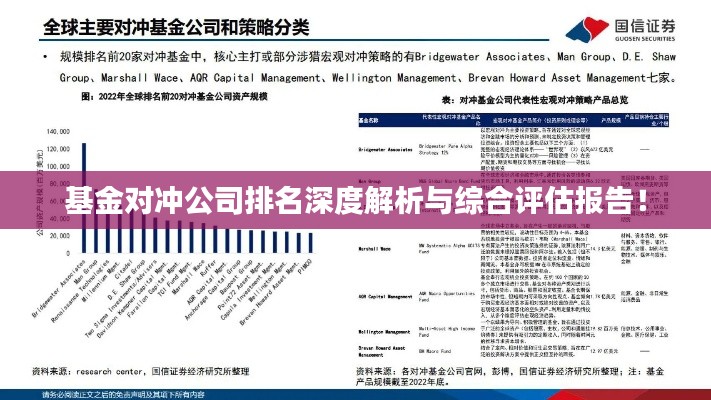Click the Brevan Howard Asset Management table row name
Image resolution: width=711 pixels, height=400 pixels.
(381, 351)
